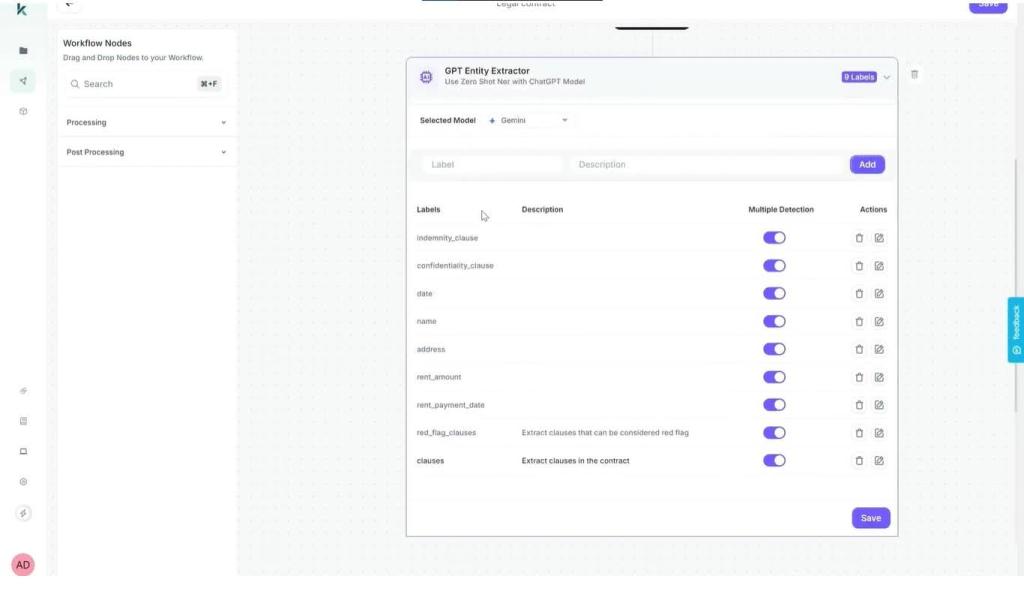Delete the red_flag_clauses label with trash icon

(x=858, y=432)
